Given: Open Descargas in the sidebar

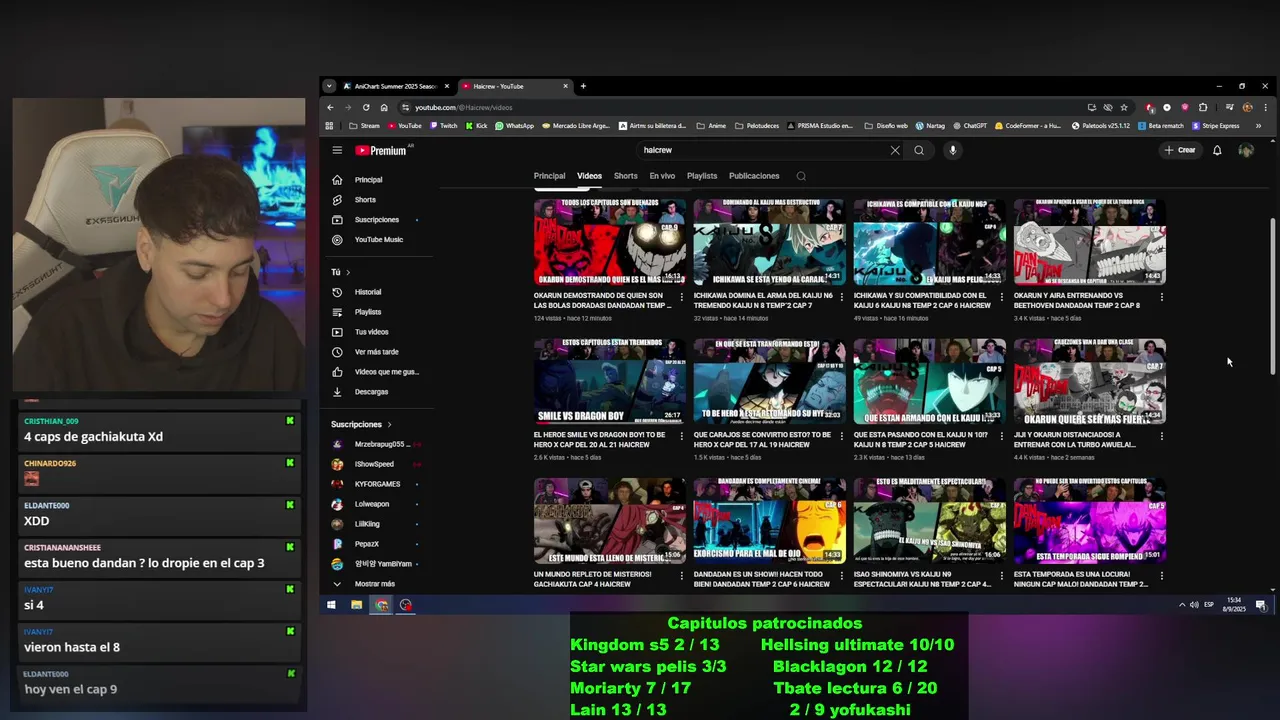Looking at the screenshot, I should pyautogui.click(x=372, y=392).
